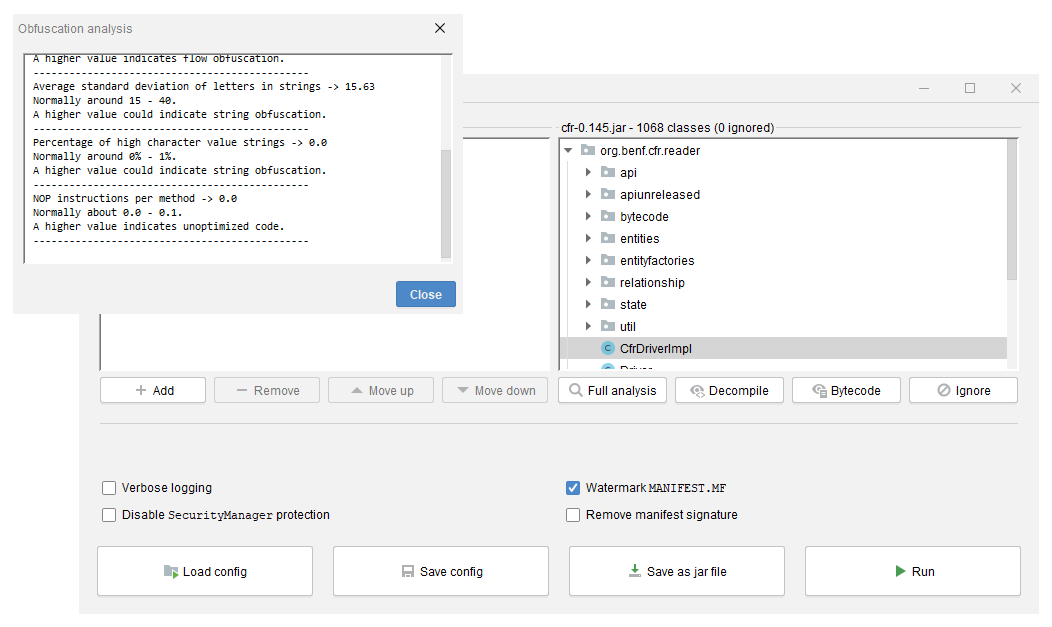The height and width of the screenshot is (627, 1052).
Task: Expand the util package
Action: pos(589,326)
